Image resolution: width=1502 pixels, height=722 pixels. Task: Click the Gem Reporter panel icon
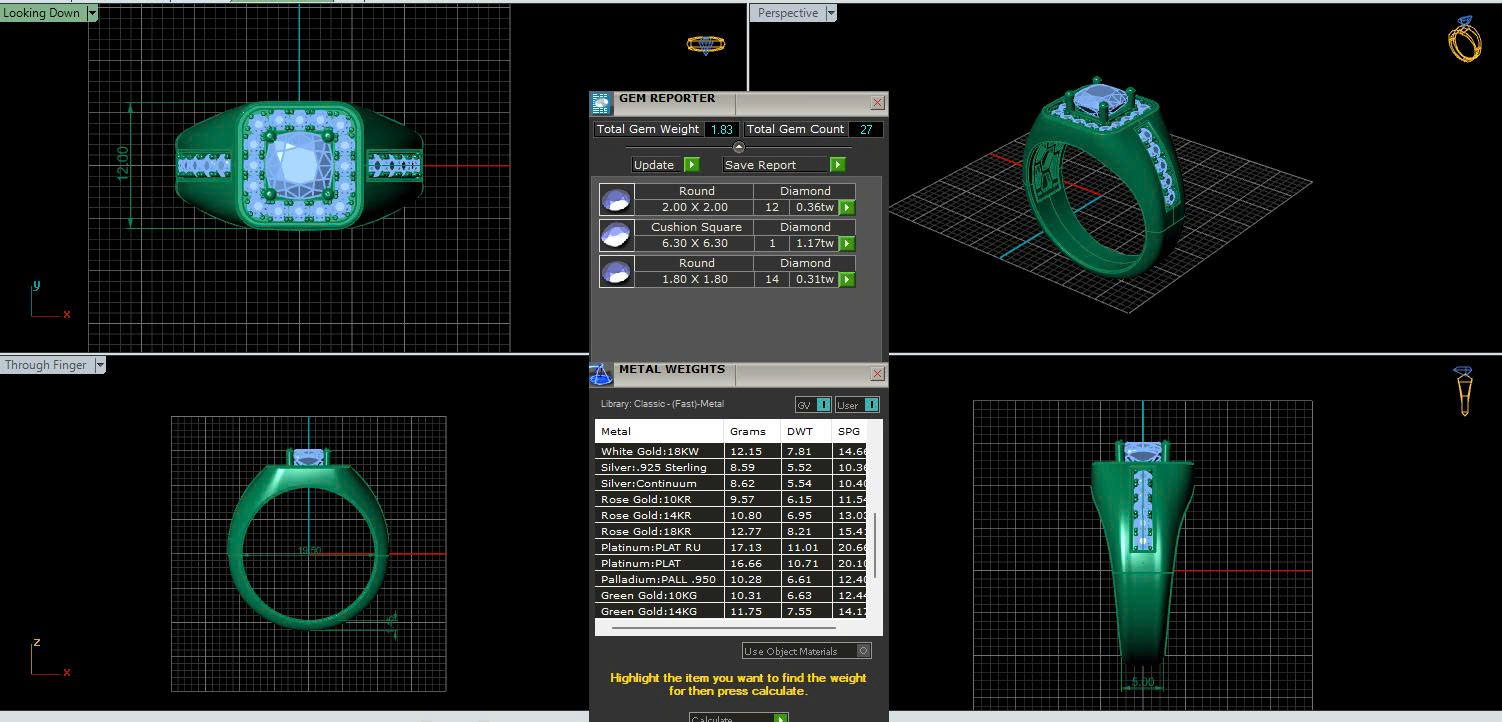pyautogui.click(x=601, y=104)
